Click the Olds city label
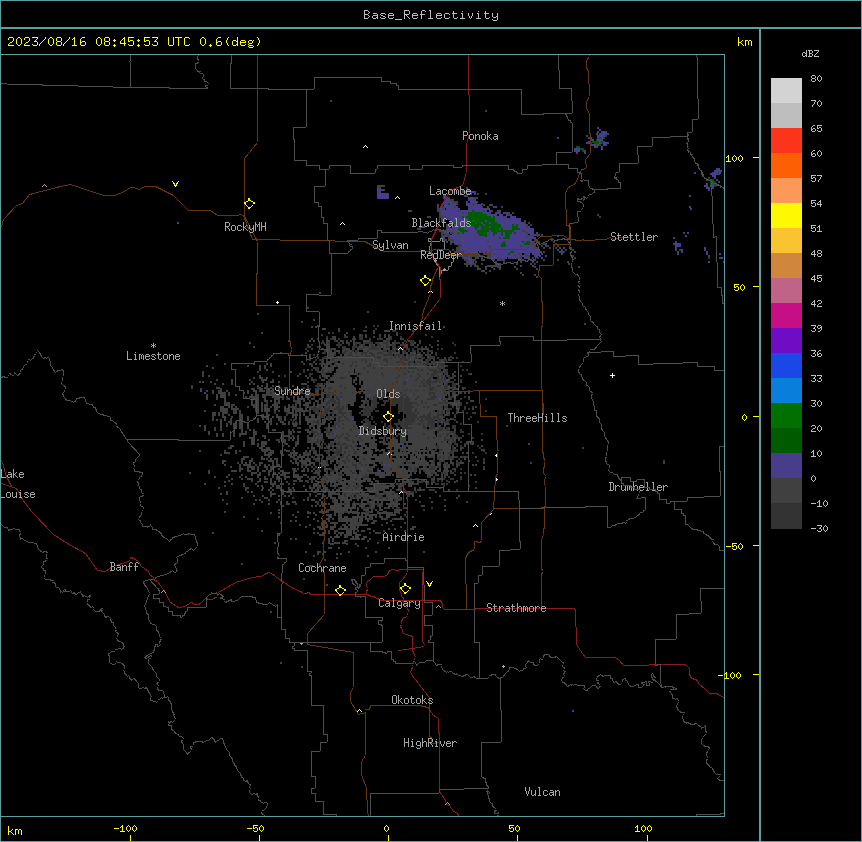The width and height of the screenshot is (862, 842). (x=388, y=394)
